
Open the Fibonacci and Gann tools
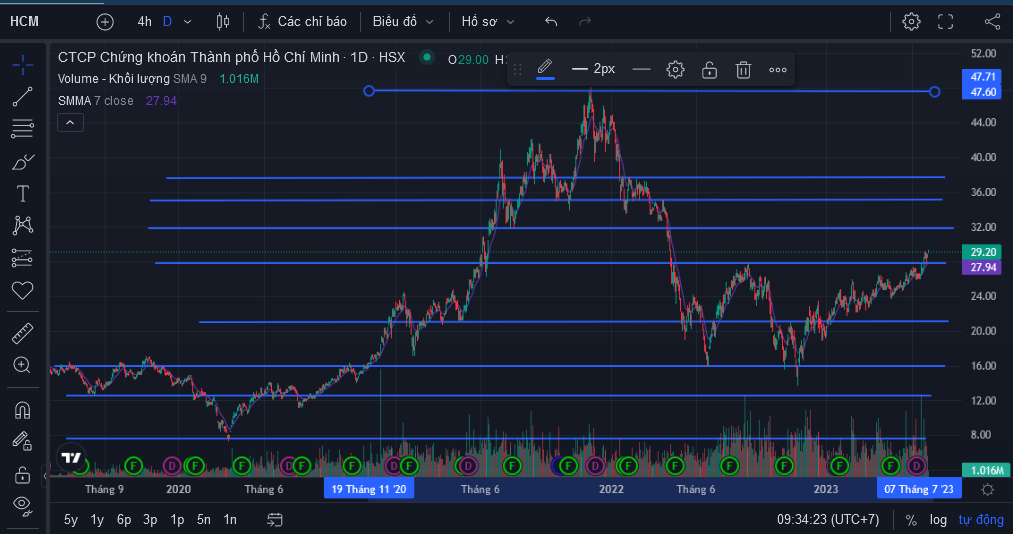click(x=23, y=128)
